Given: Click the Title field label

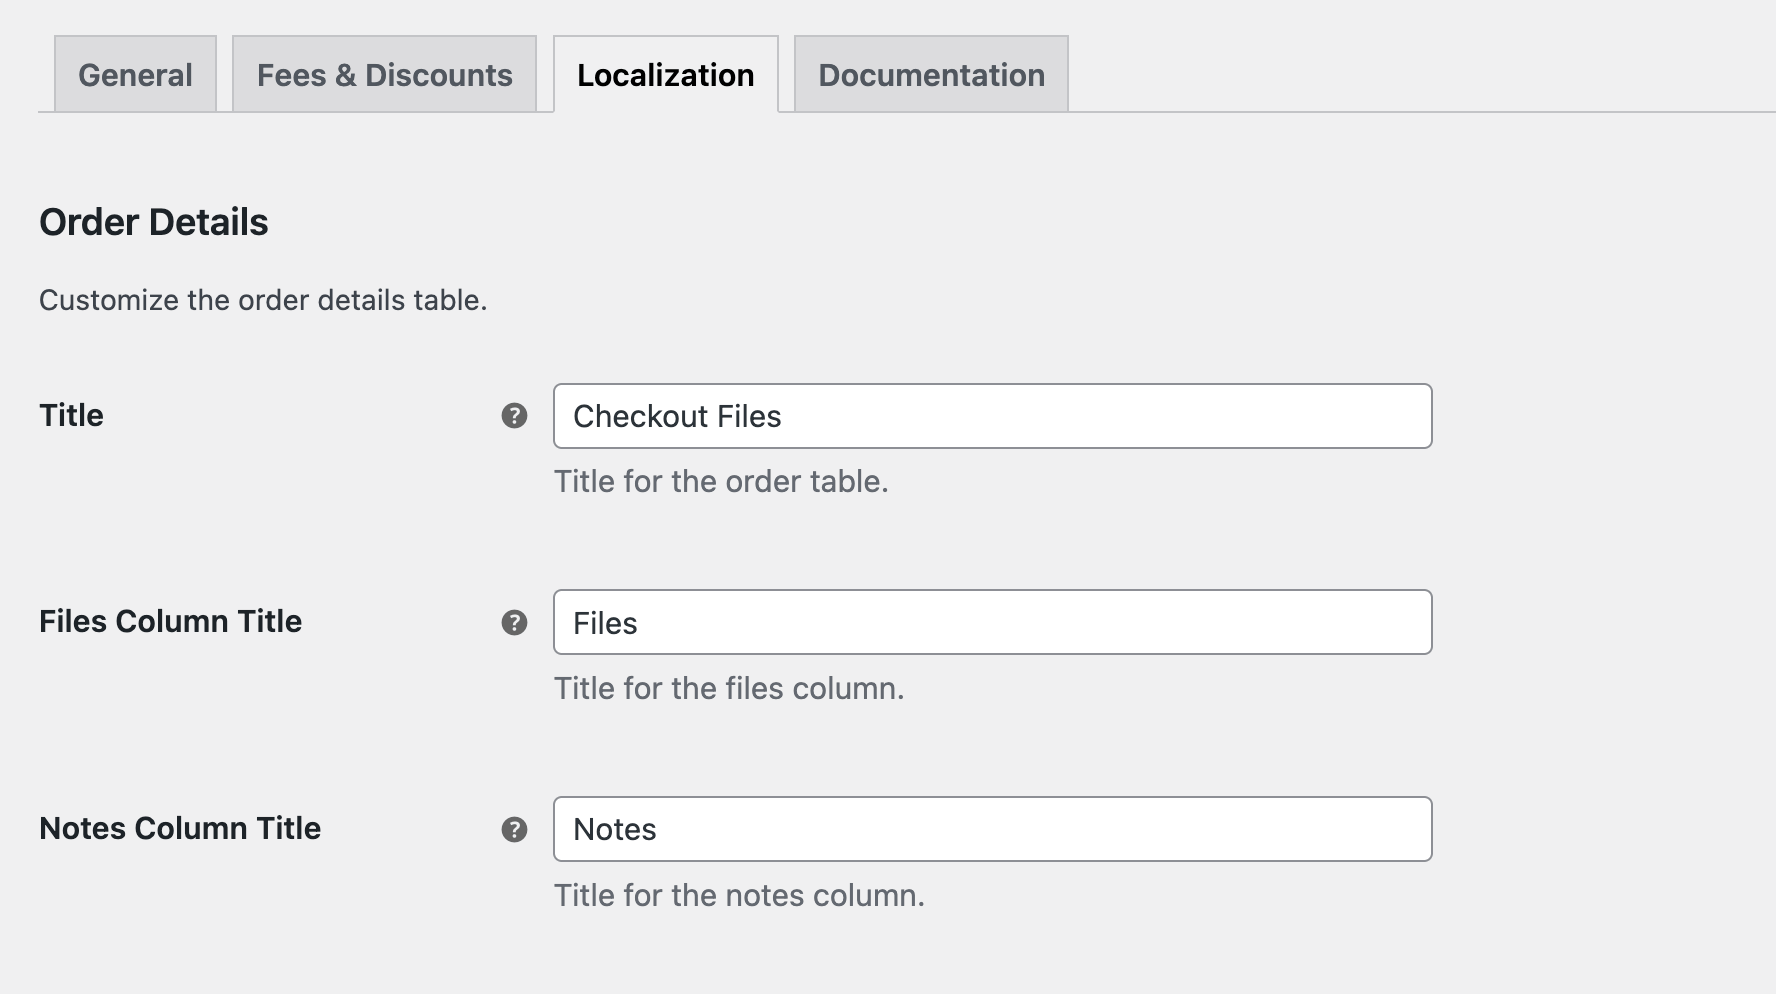Looking at the screenshot, I should pos(70,416).
